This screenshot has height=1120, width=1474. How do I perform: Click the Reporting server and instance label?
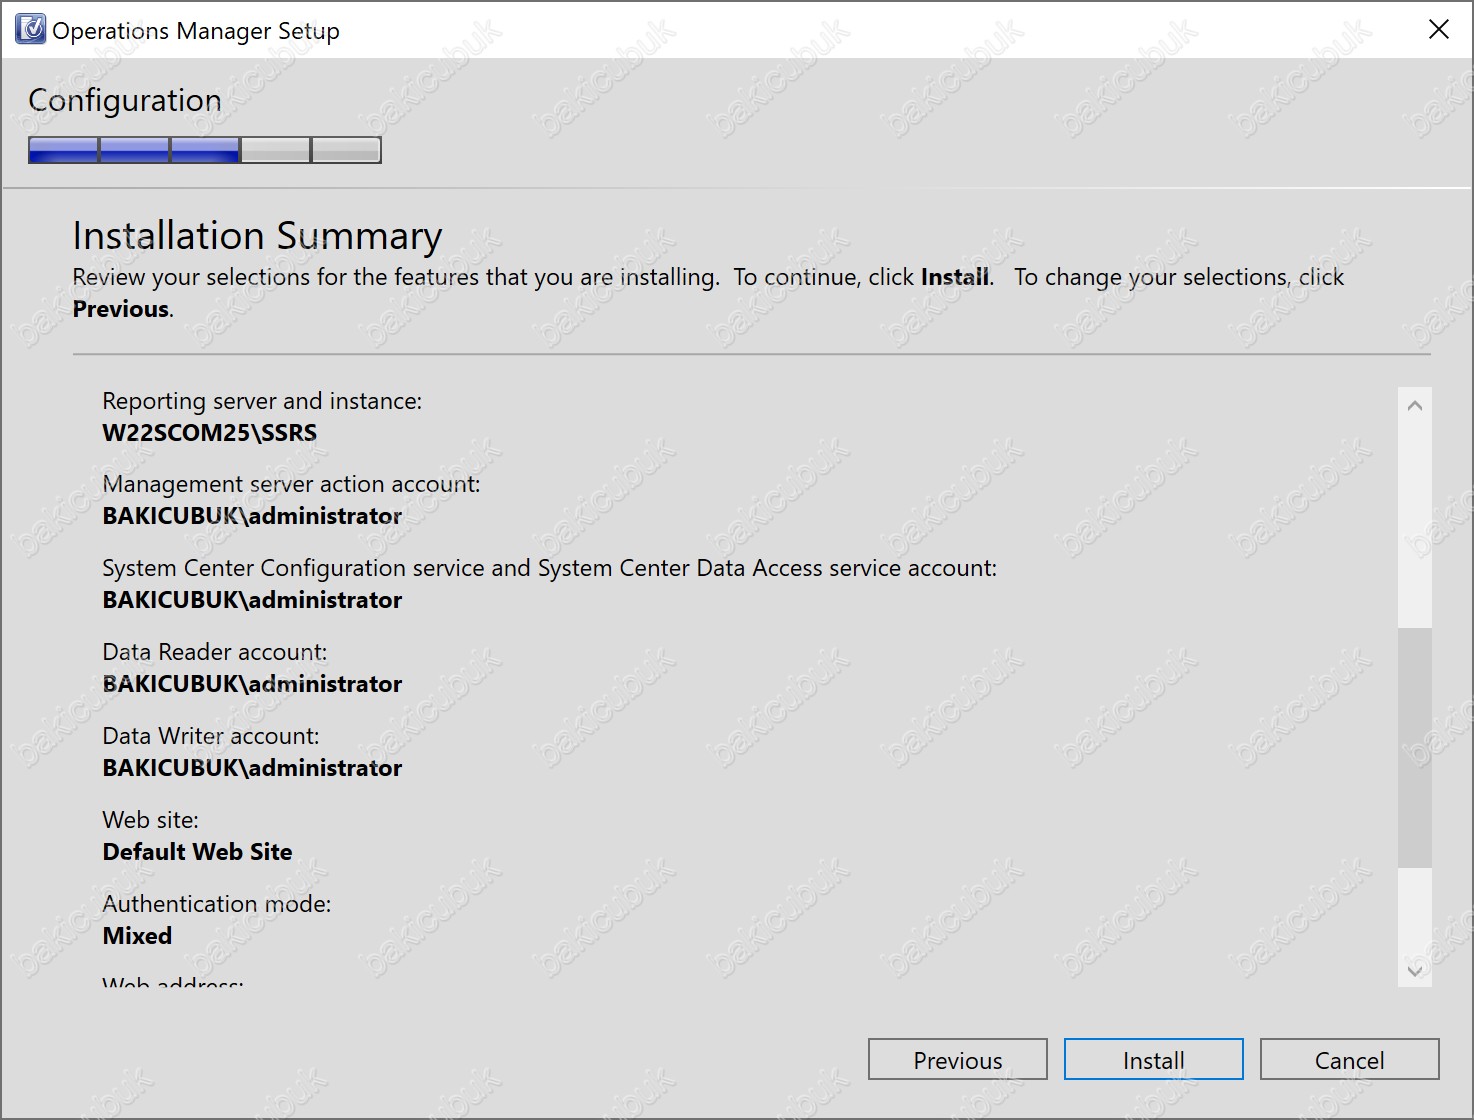point(262,401)
